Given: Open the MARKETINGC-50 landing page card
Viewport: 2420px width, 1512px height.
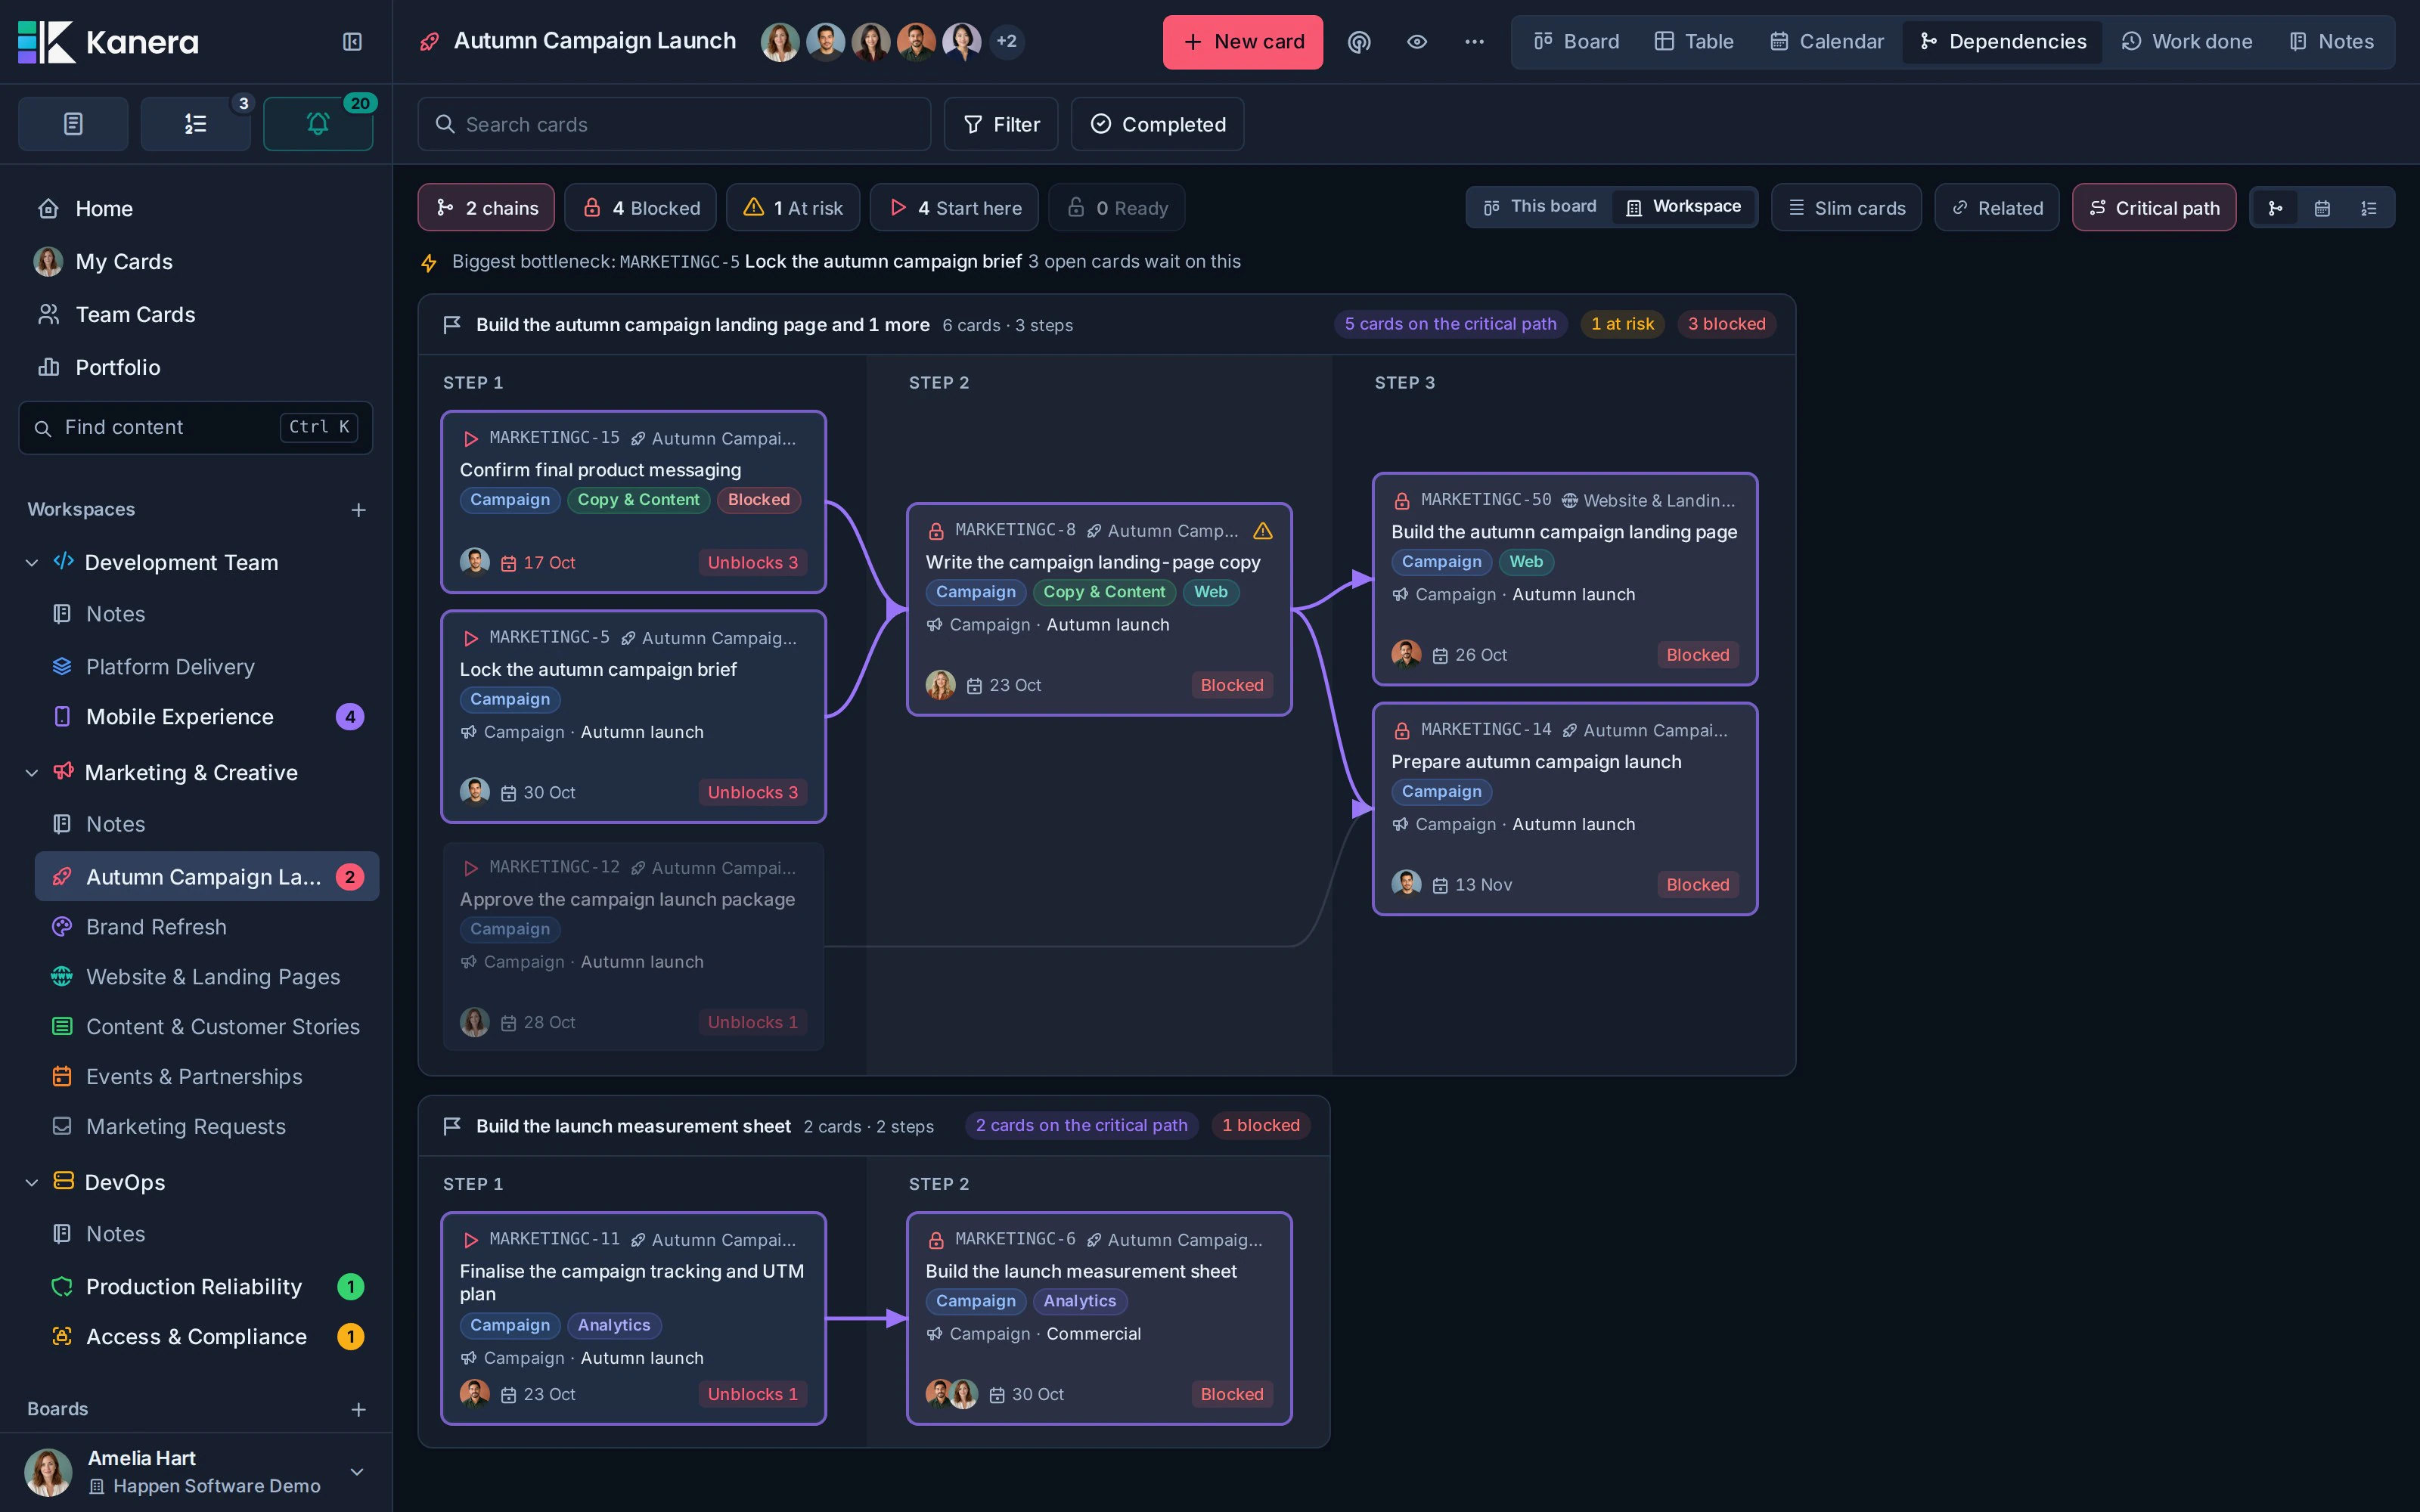Looking at the screenshot, I should point(1565,579).
